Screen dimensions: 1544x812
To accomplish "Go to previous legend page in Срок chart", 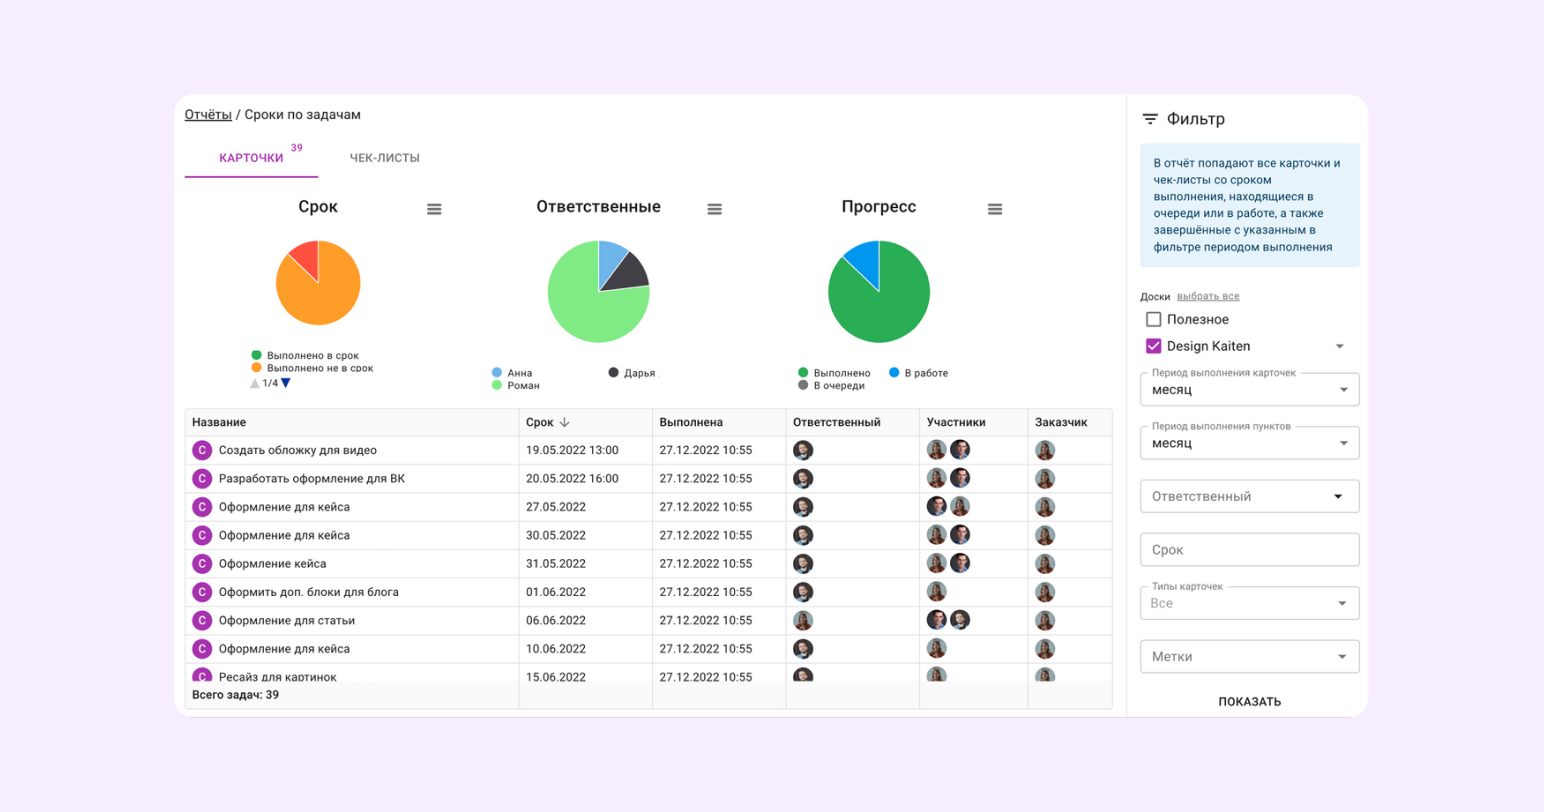I will point(255,383).
